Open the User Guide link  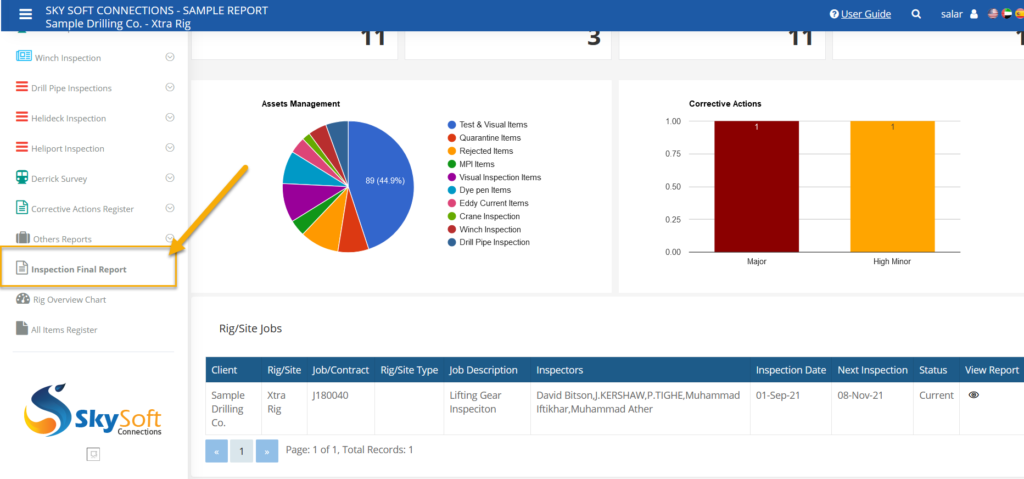coord(865,14)
